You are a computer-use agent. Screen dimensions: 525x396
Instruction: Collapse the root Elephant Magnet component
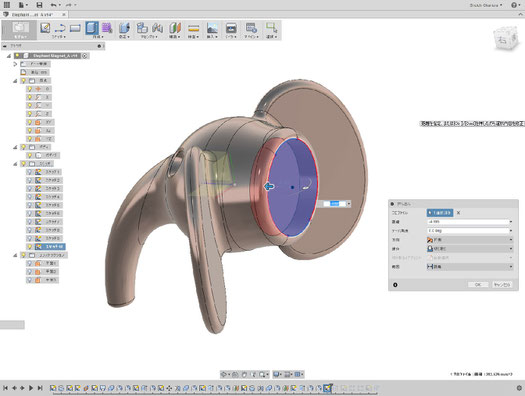click(9, 56)
